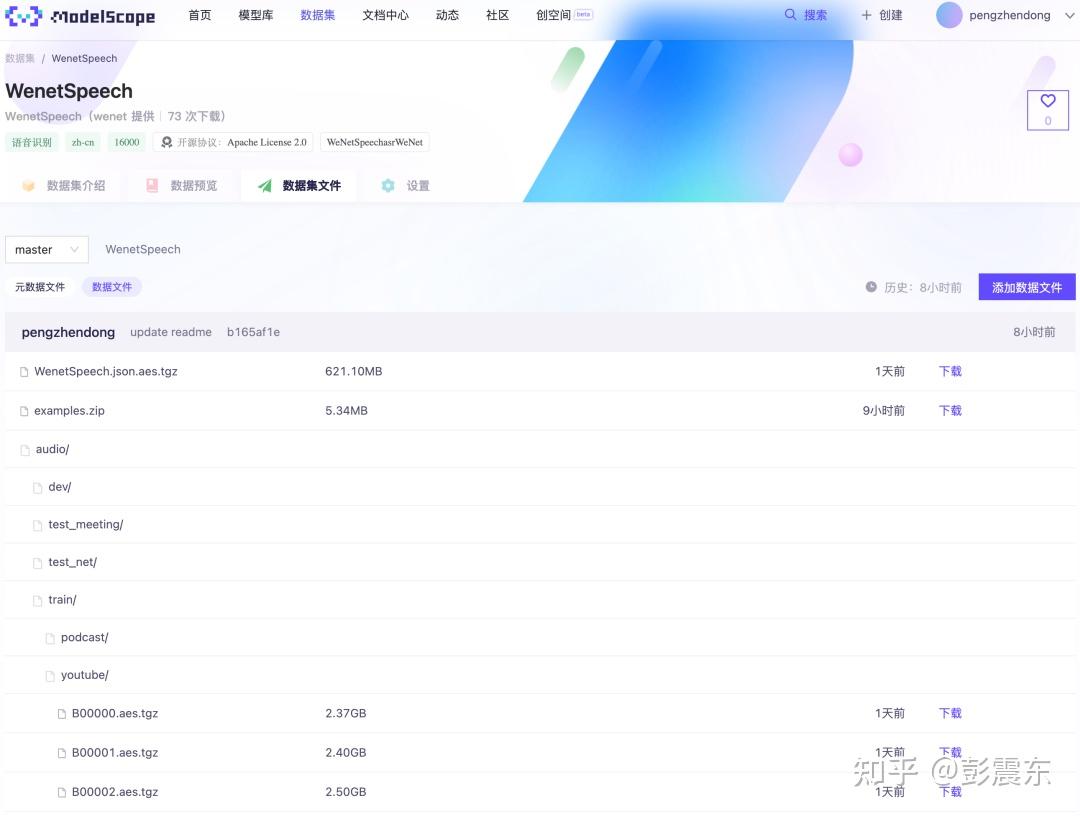Collapse the youtube/ folder
This screenshot has width=1080, height=816.
coord(84,676)
